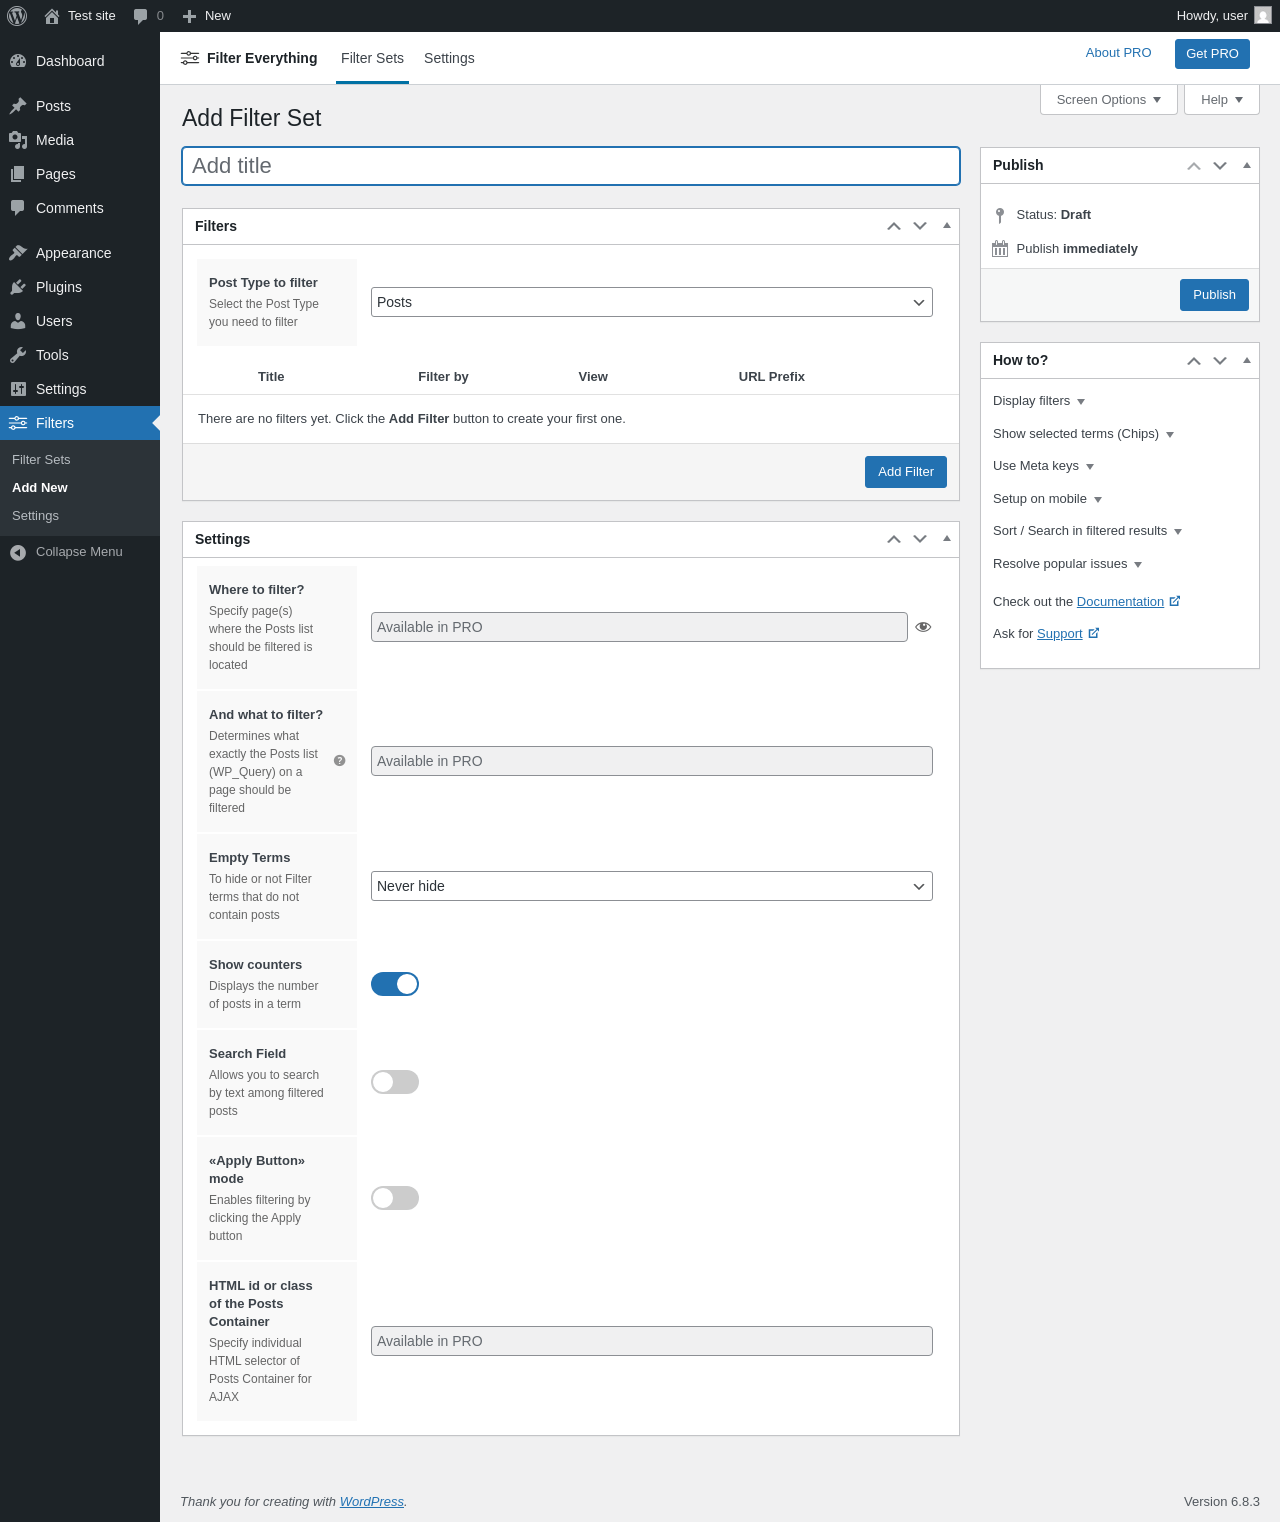The height and width of the screenshot is (1522, 1280).
Task: Click the WordPress logo icon
Action: [x=17, y=16]
